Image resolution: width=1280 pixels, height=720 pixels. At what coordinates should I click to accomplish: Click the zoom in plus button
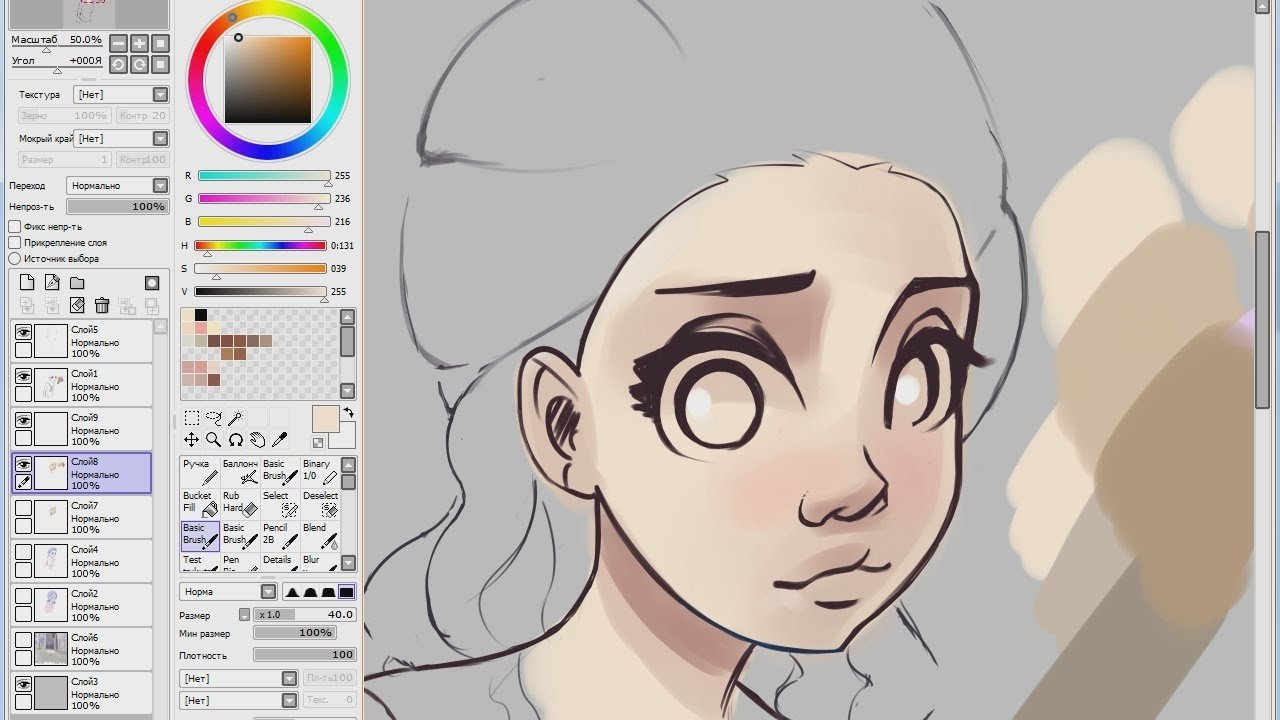tap(139, 43)
